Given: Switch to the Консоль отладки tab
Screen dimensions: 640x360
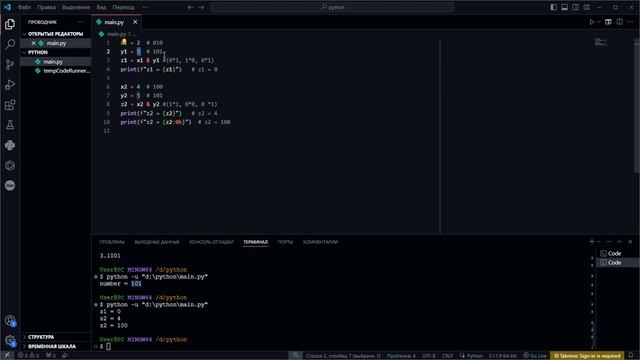Looking at the screenshot, I should point(211,242).
